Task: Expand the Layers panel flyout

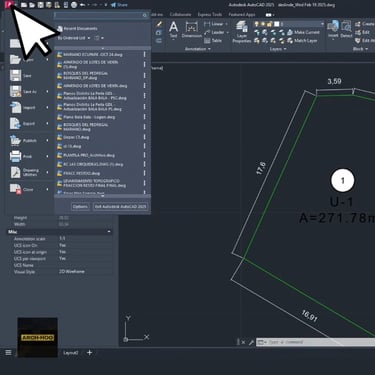Action: 278,49
